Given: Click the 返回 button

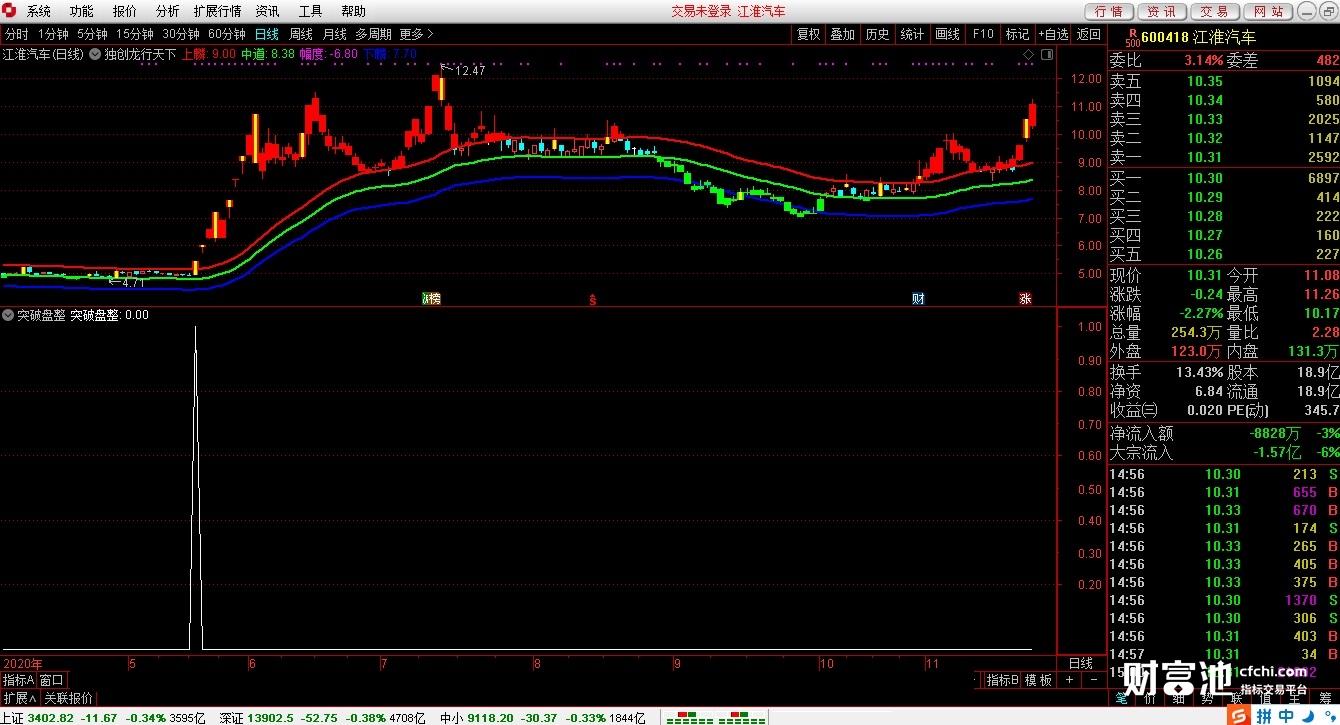Looking at the screenshot, I should 1088,34.
